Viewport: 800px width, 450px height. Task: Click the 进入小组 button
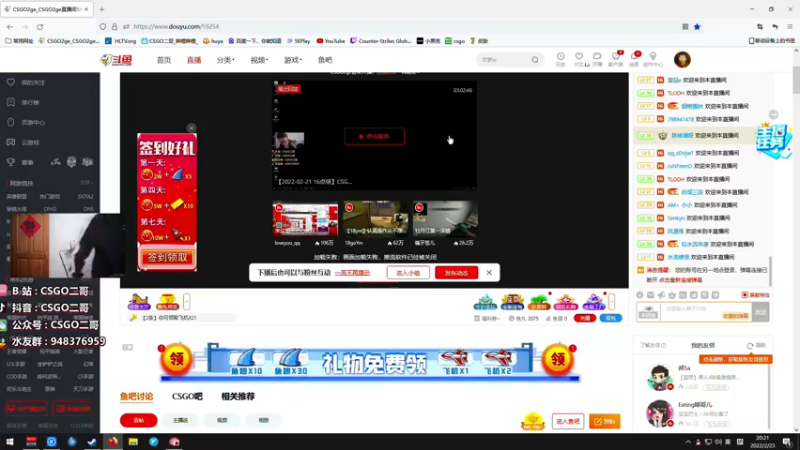pos(408,273)
